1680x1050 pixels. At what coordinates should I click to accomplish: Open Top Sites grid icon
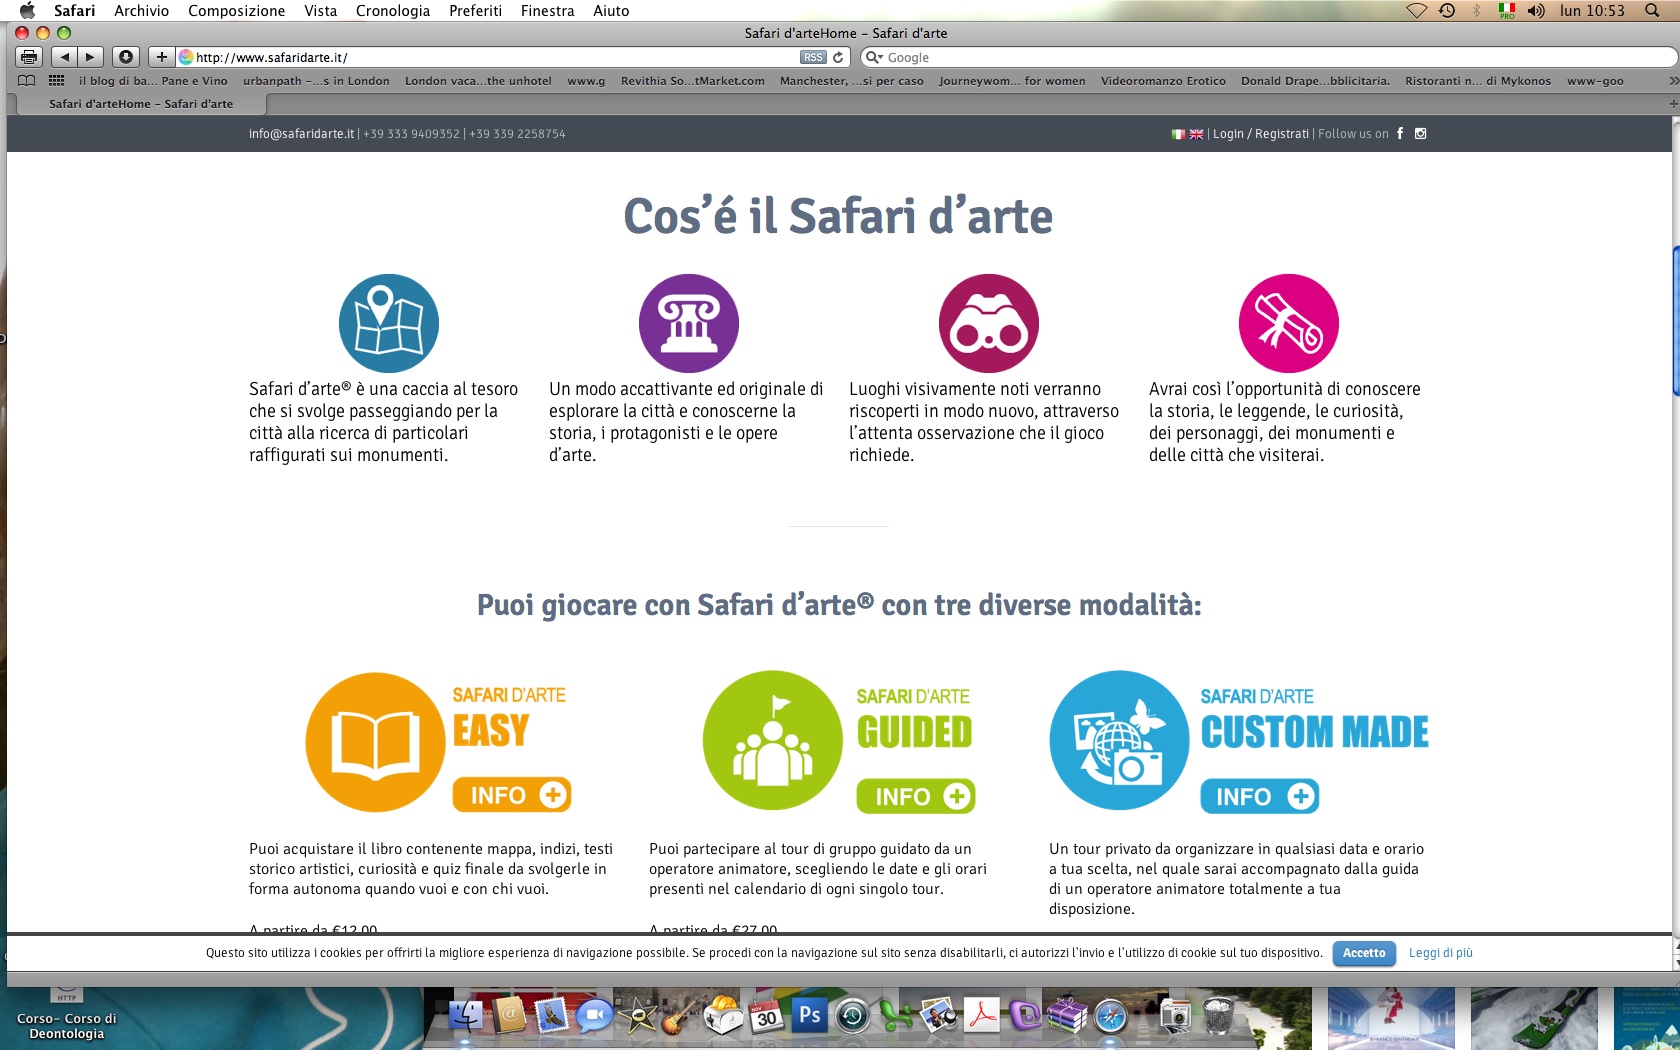[x=57, y=81]
